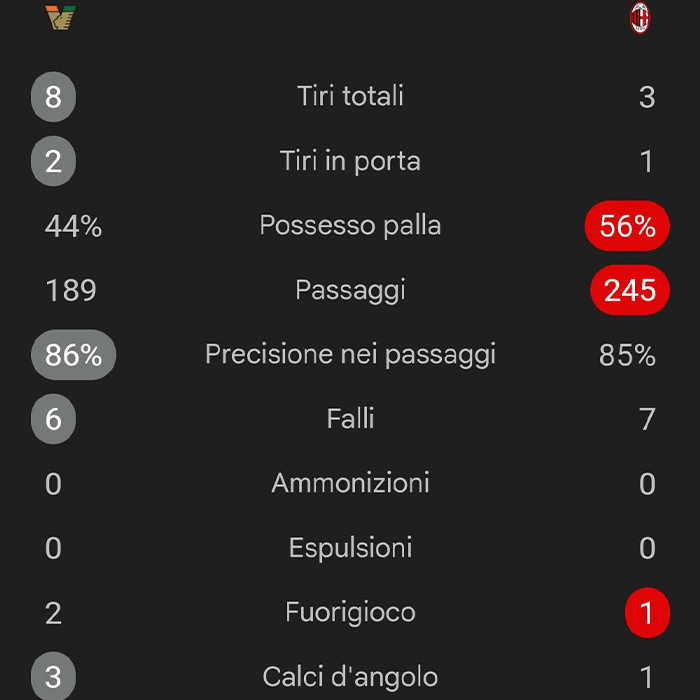
Task: Select Precisione nei passaggi label
Action: 350,355
